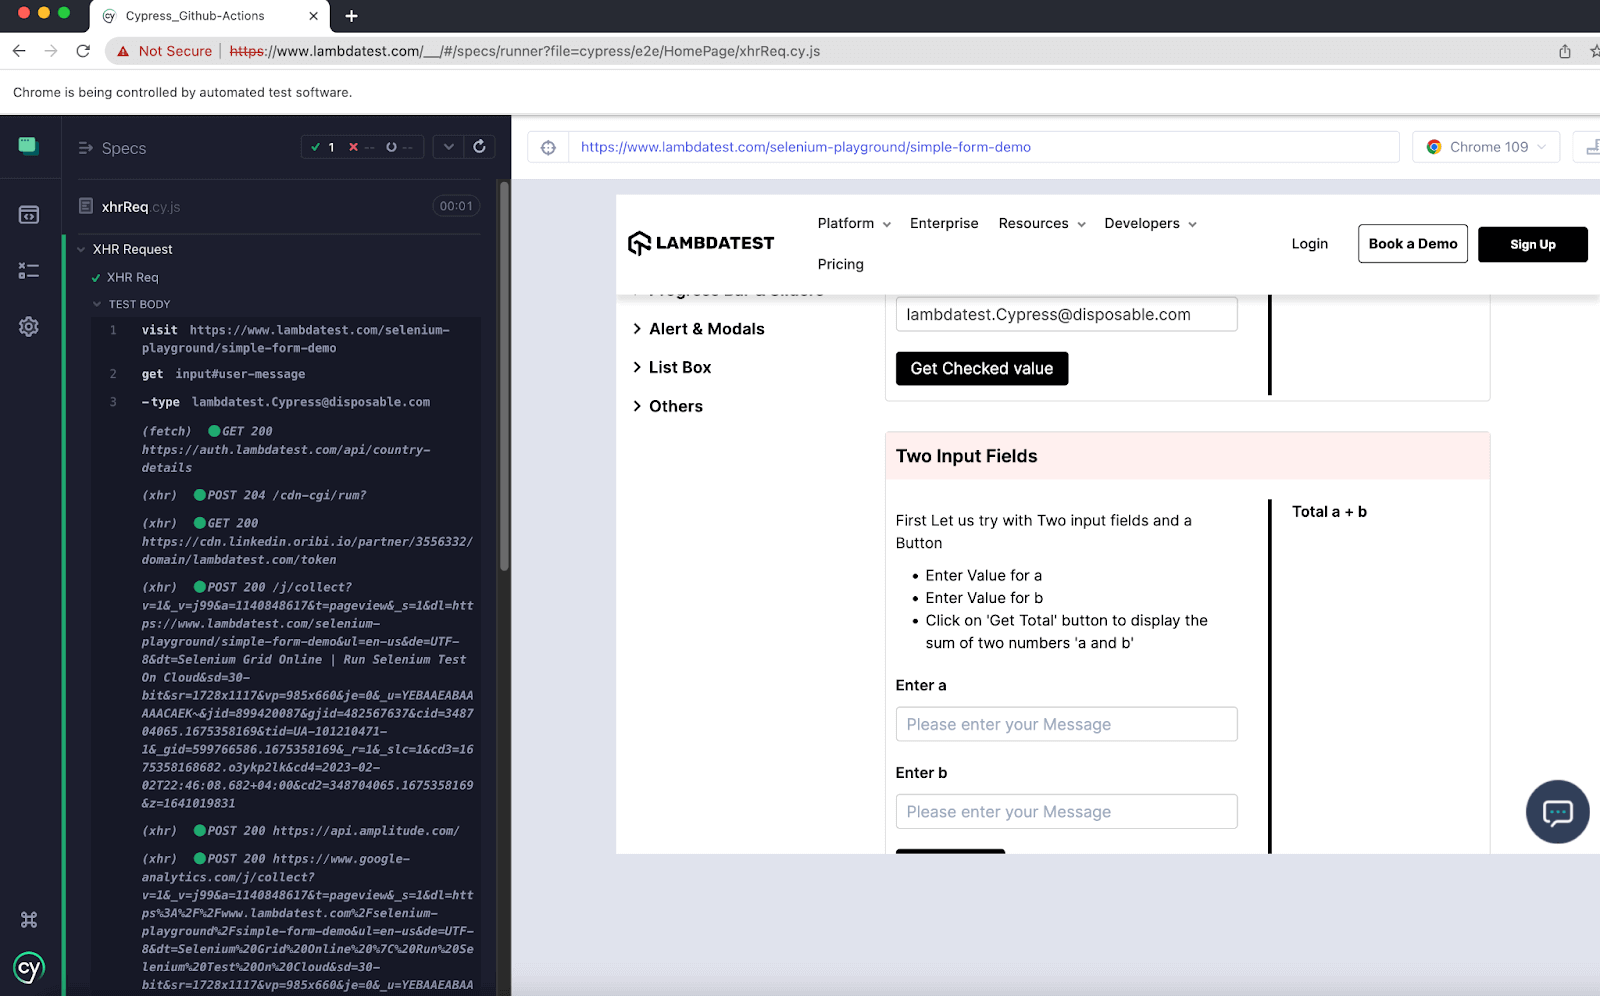Screen dimensions: 1600x996
Task: Expand the Alert & Modals menu
Action: coord(698,329)
